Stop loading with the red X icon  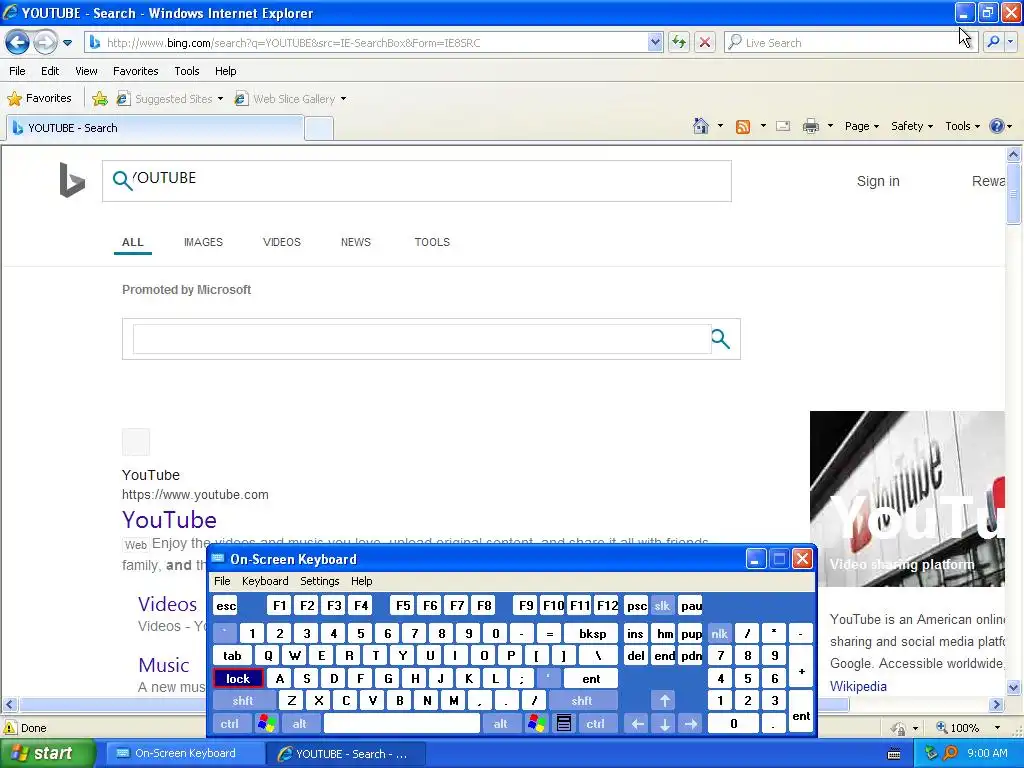[705, 42]
